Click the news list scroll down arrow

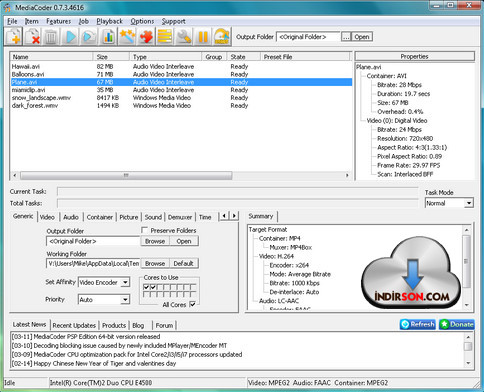tap(468, 363)
